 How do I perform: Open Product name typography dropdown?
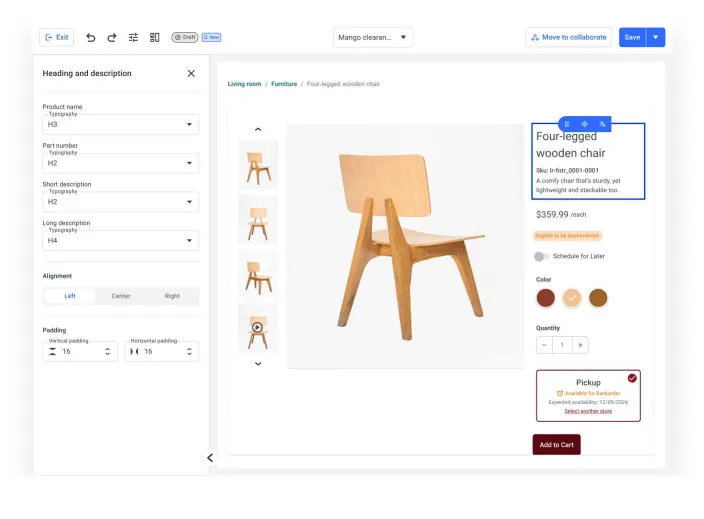click(x=121, y=124)
